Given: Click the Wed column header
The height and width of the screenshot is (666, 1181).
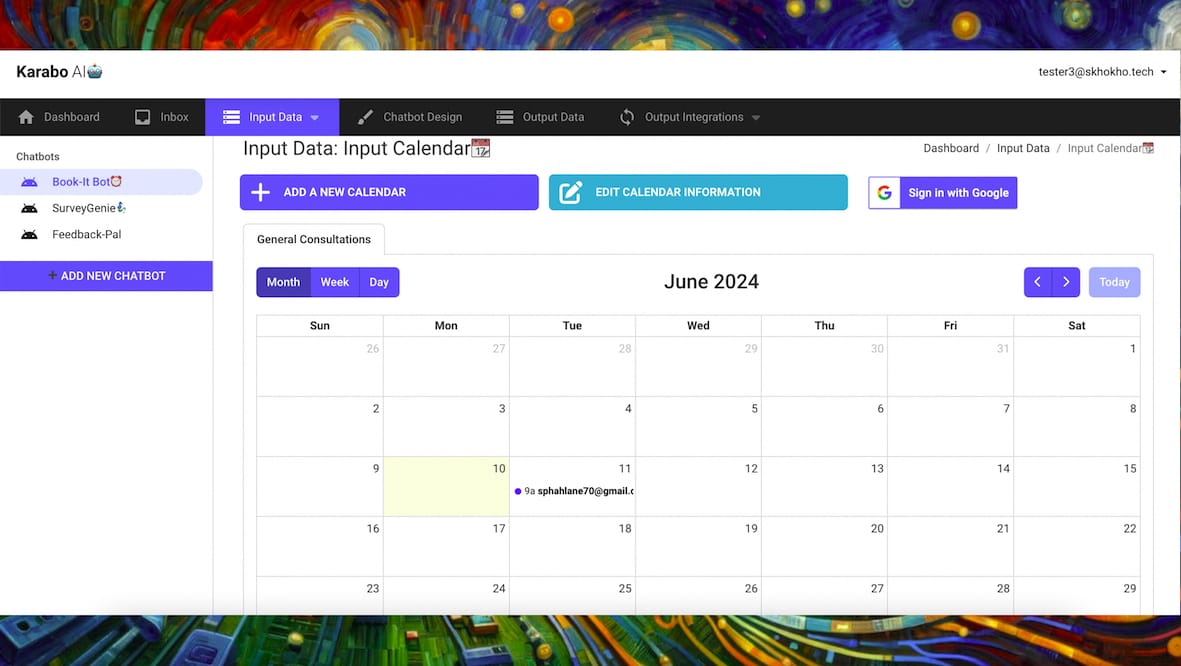Looking at the screenshot, I should pos(698,325).
